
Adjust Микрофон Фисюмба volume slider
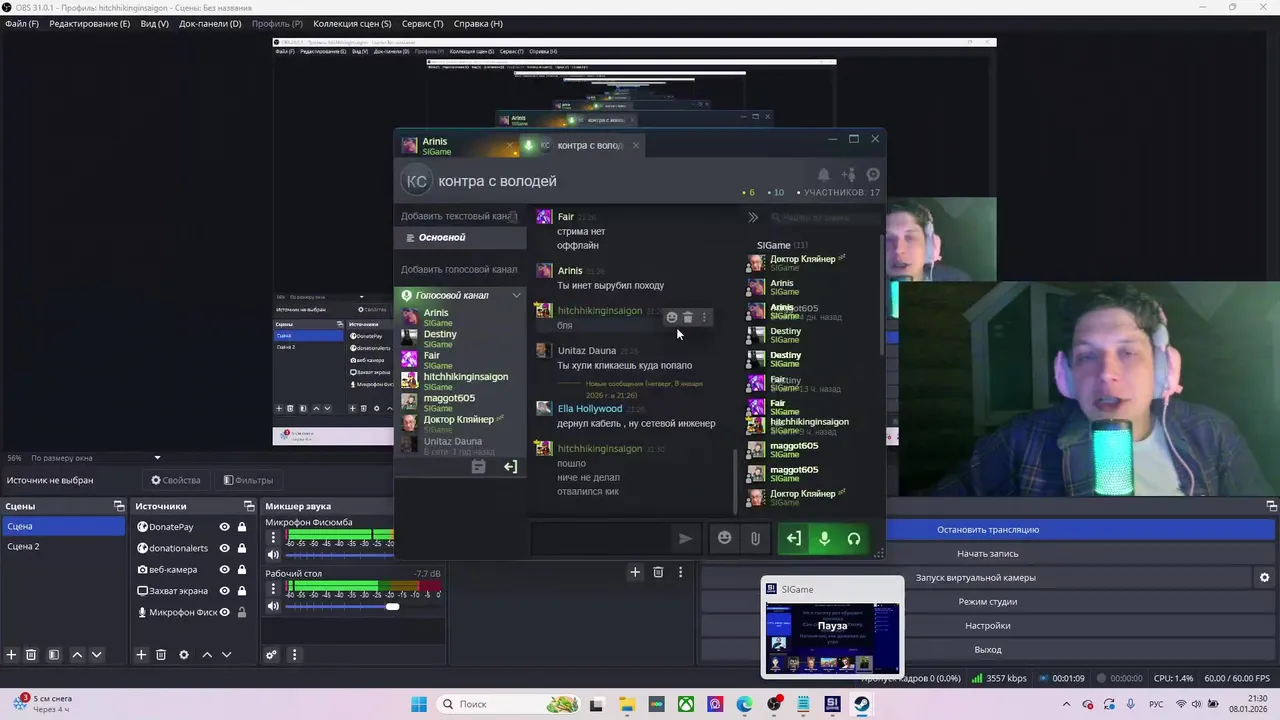[x=340, y=554]
